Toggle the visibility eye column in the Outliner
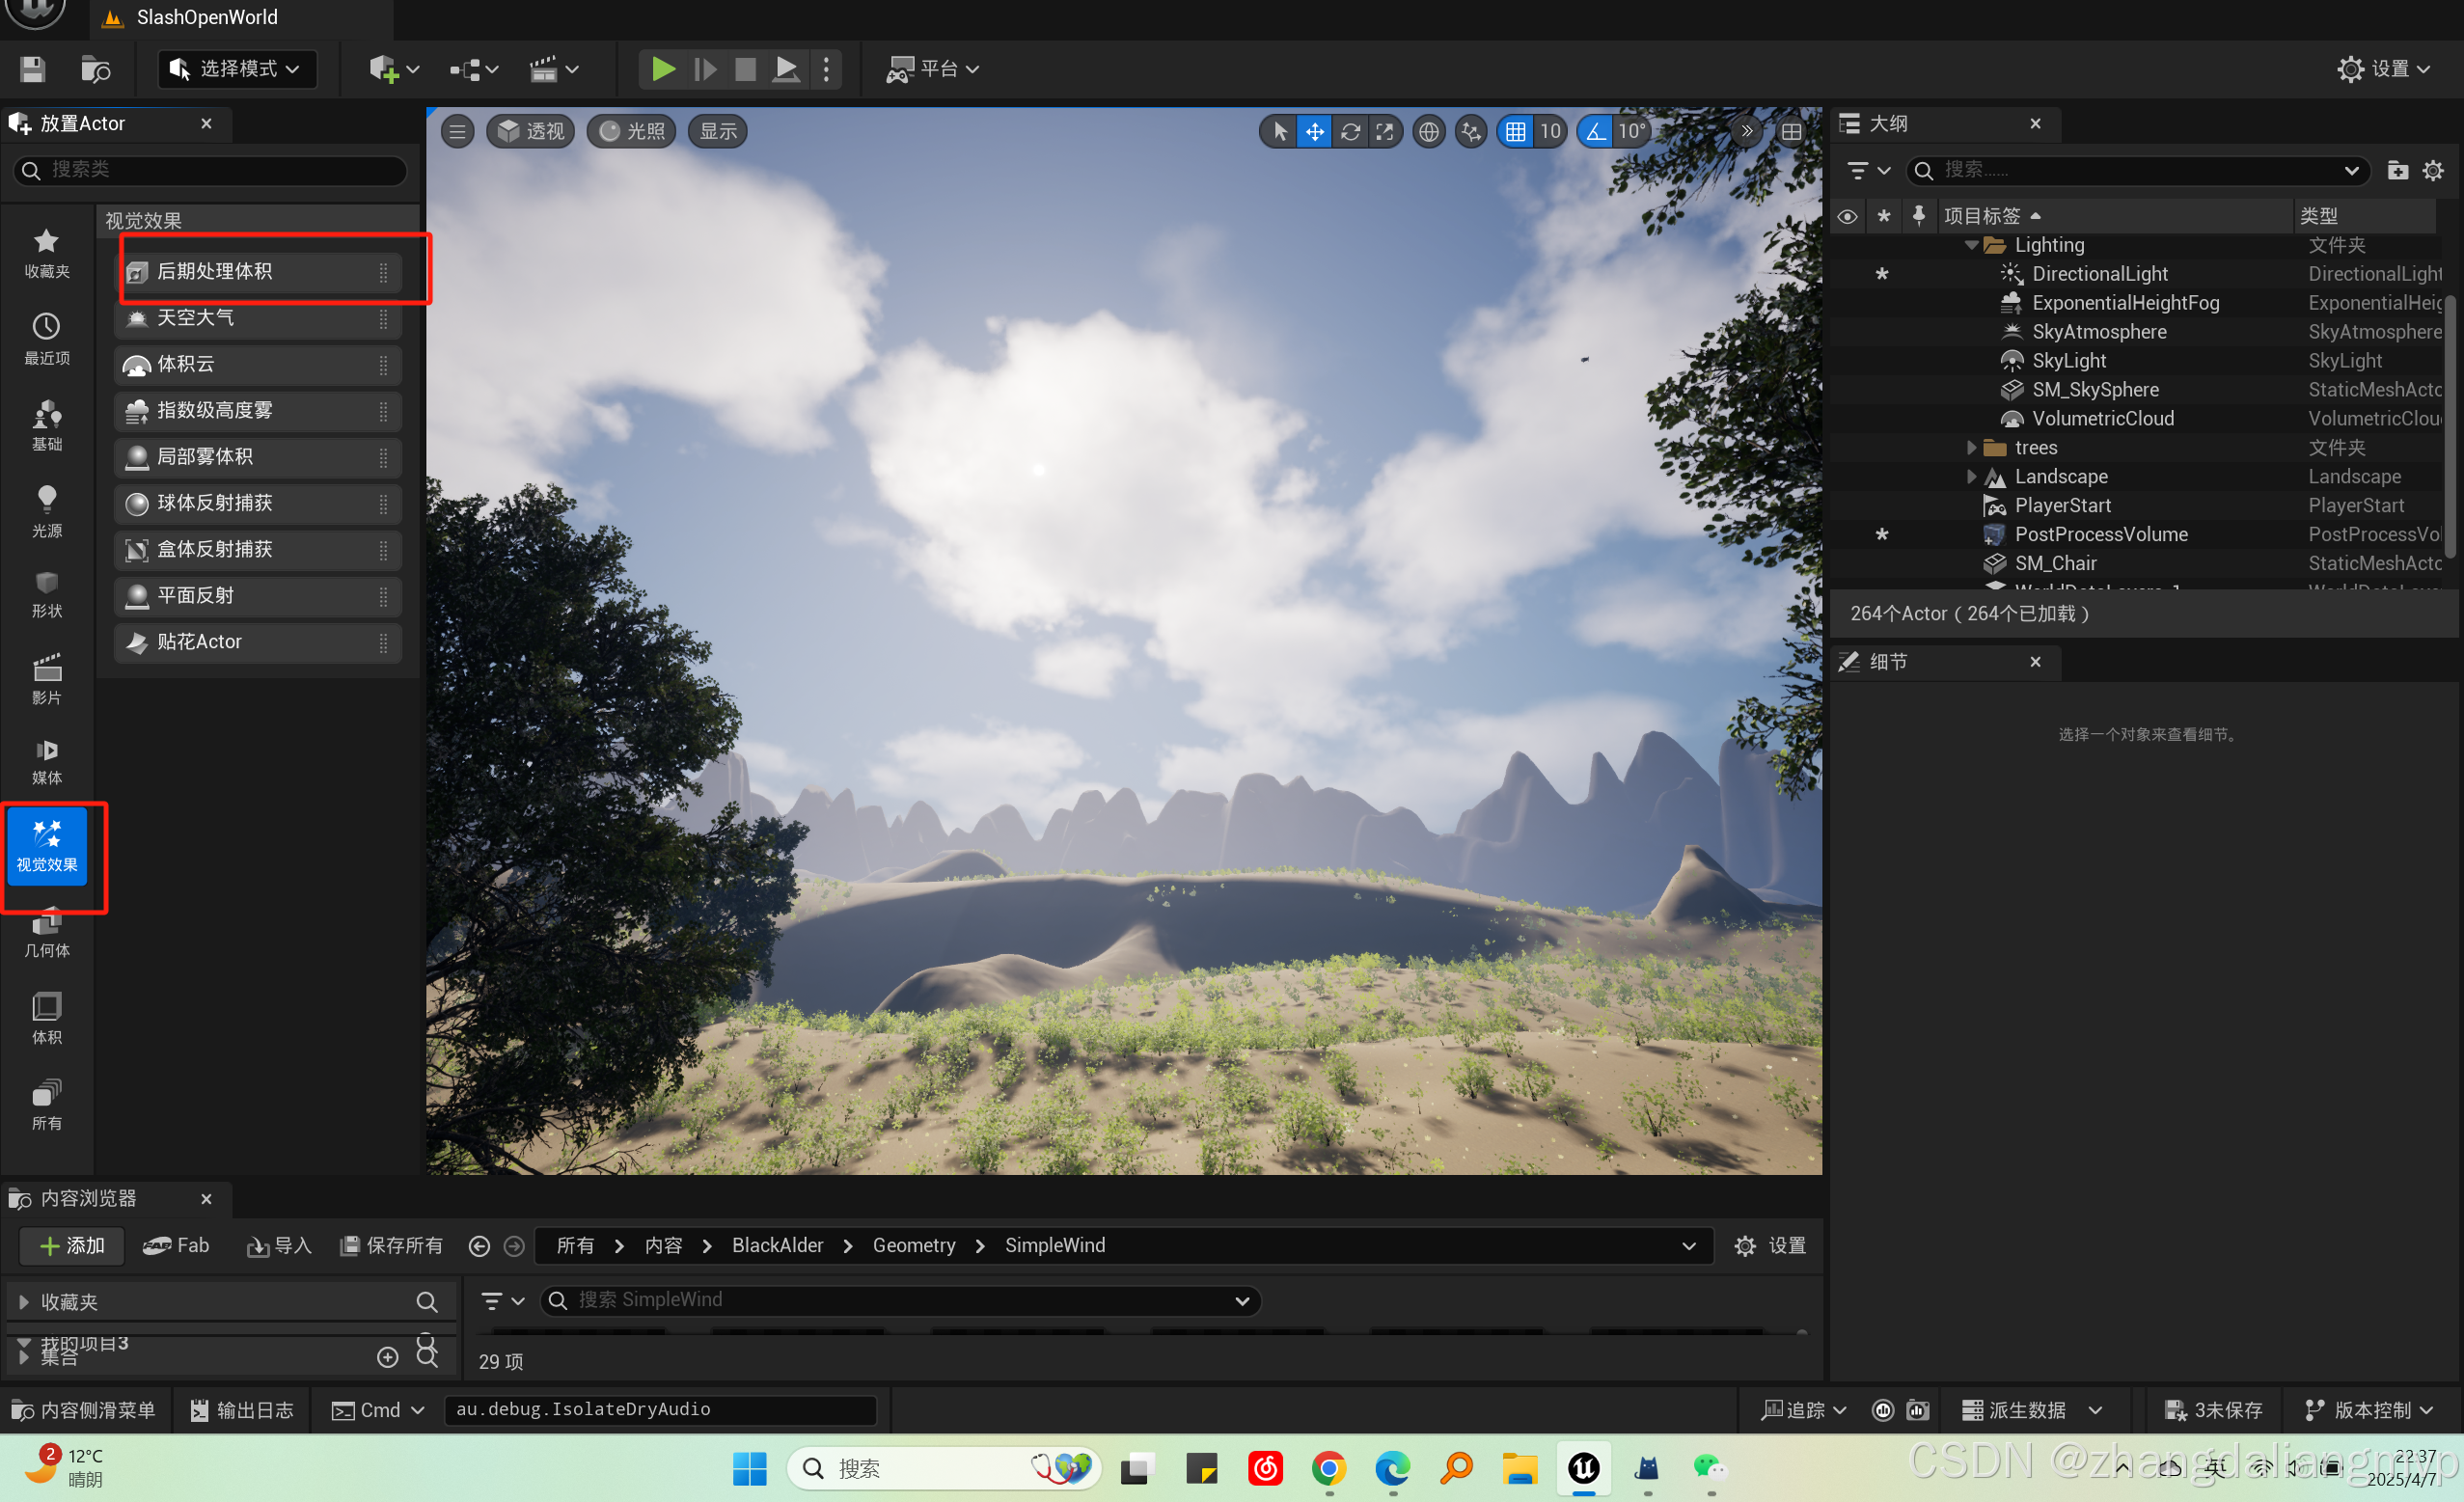The image size is (2464, 1502). pyautogui.click(x=1847, y=215)
